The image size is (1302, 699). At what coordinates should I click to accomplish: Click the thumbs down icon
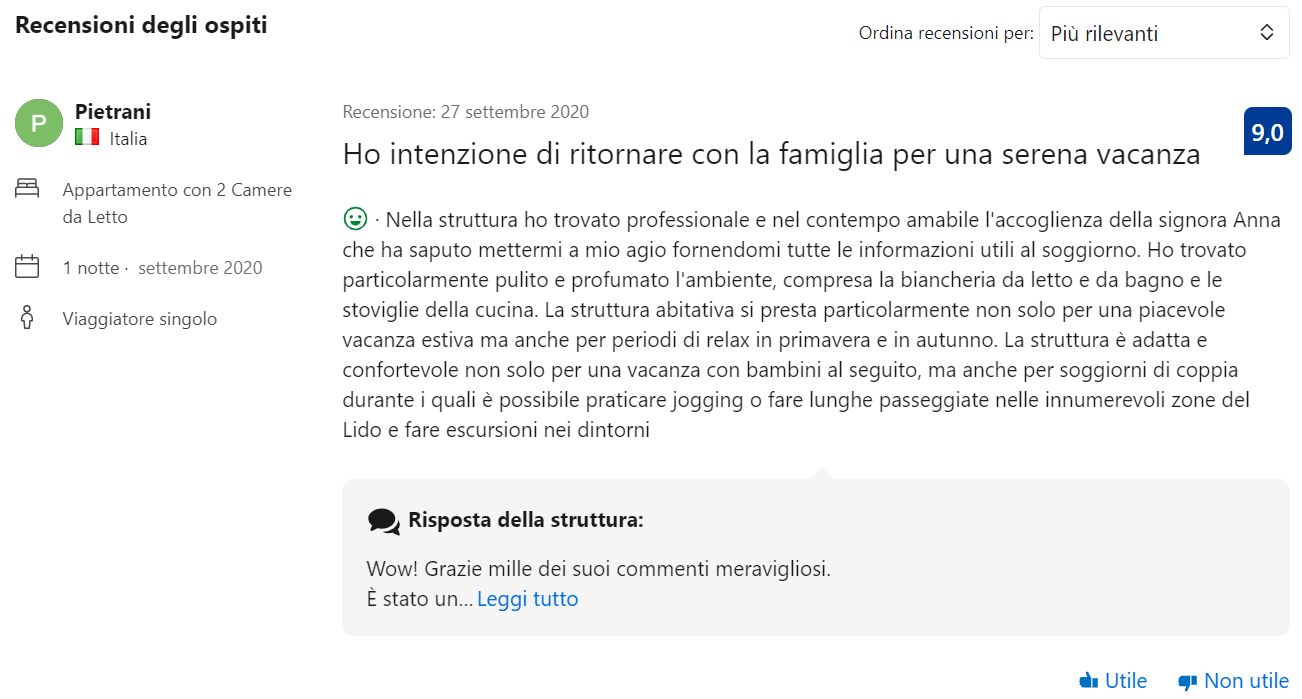pyautogui.click(x=1188, y=682)
